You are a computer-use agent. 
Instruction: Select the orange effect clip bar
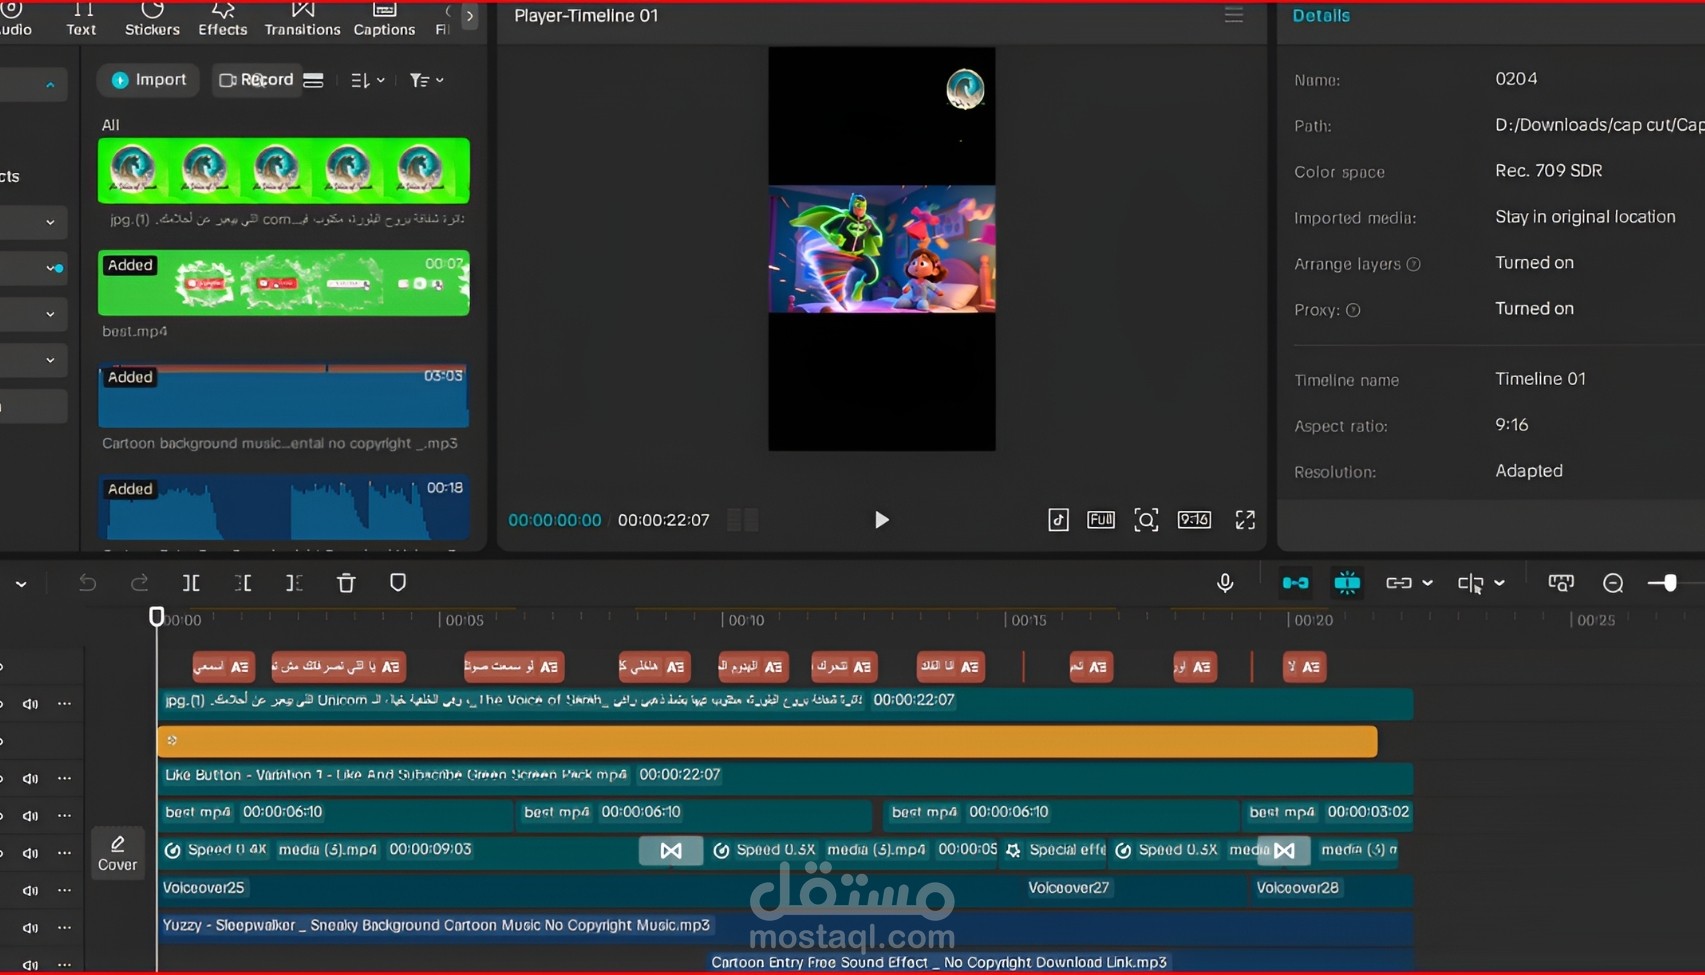(x=767, y=741)
